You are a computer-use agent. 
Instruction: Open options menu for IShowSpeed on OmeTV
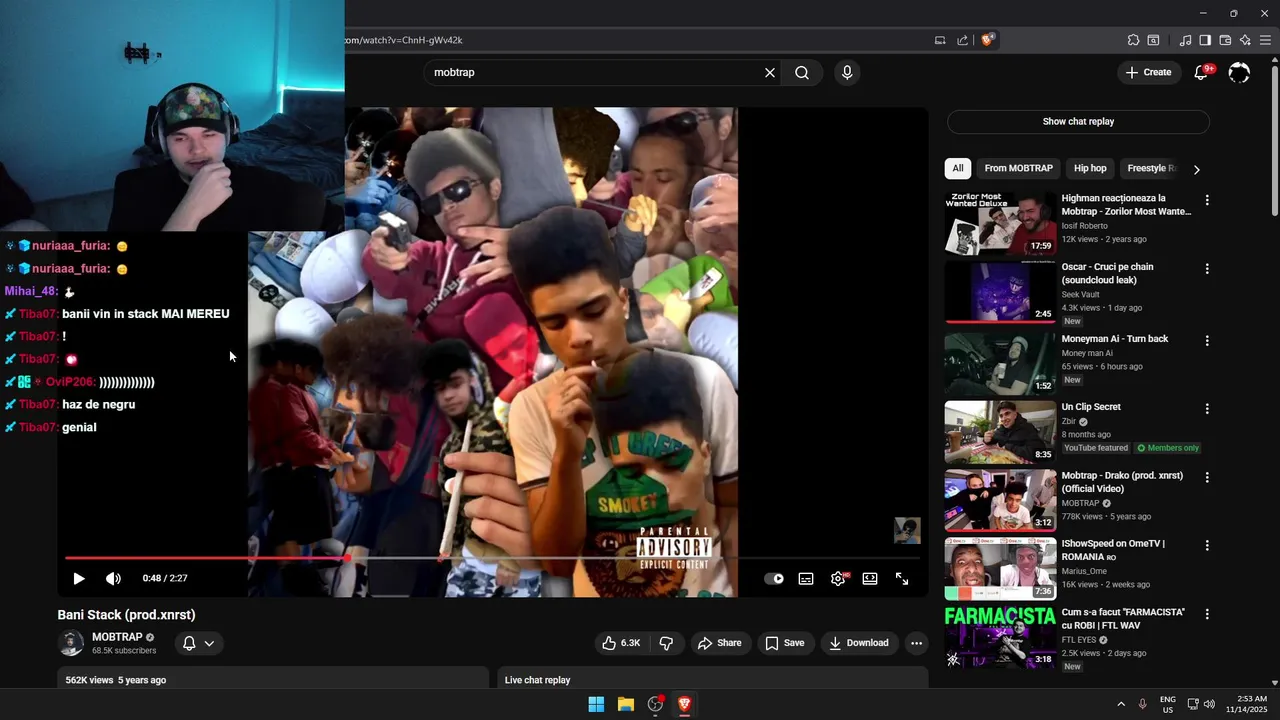[1207, 545]
